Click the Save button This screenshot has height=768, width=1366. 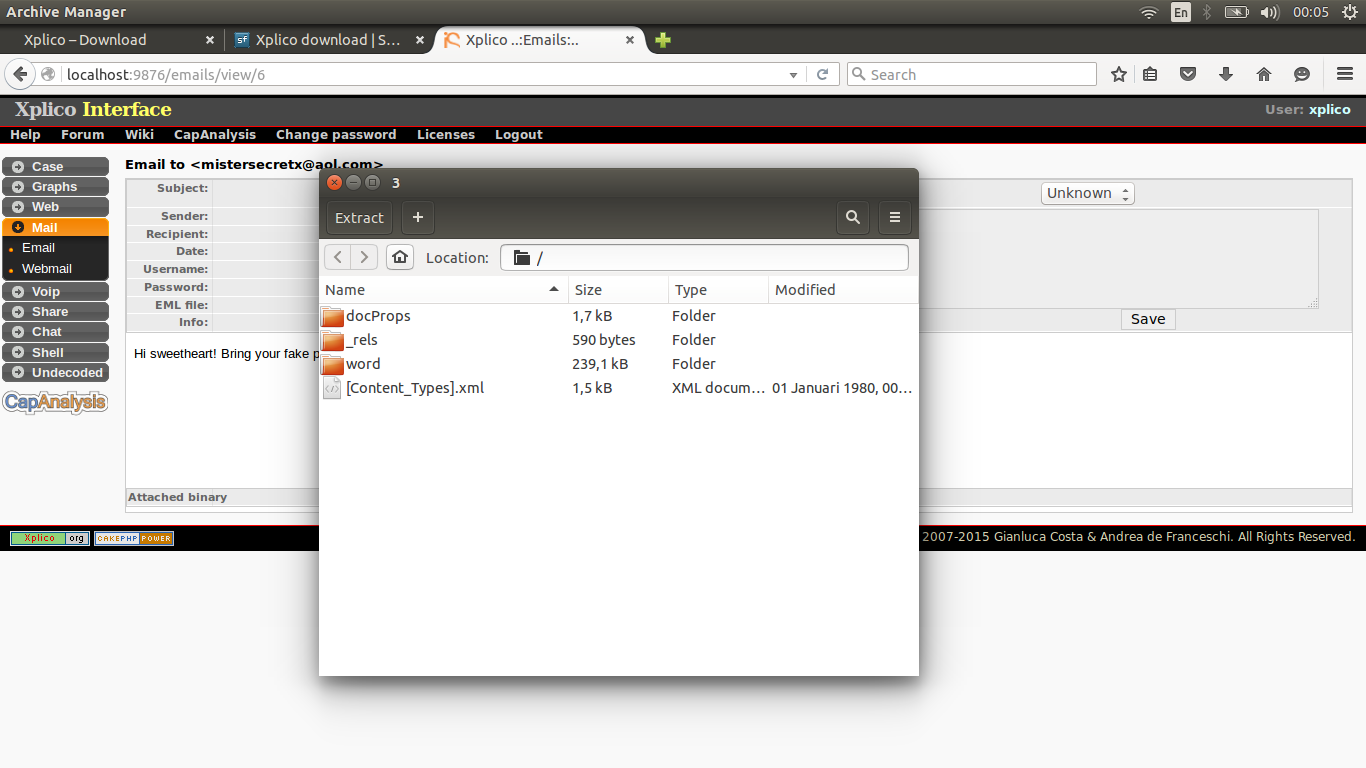pyautogui.click(x=1147, y=318)
